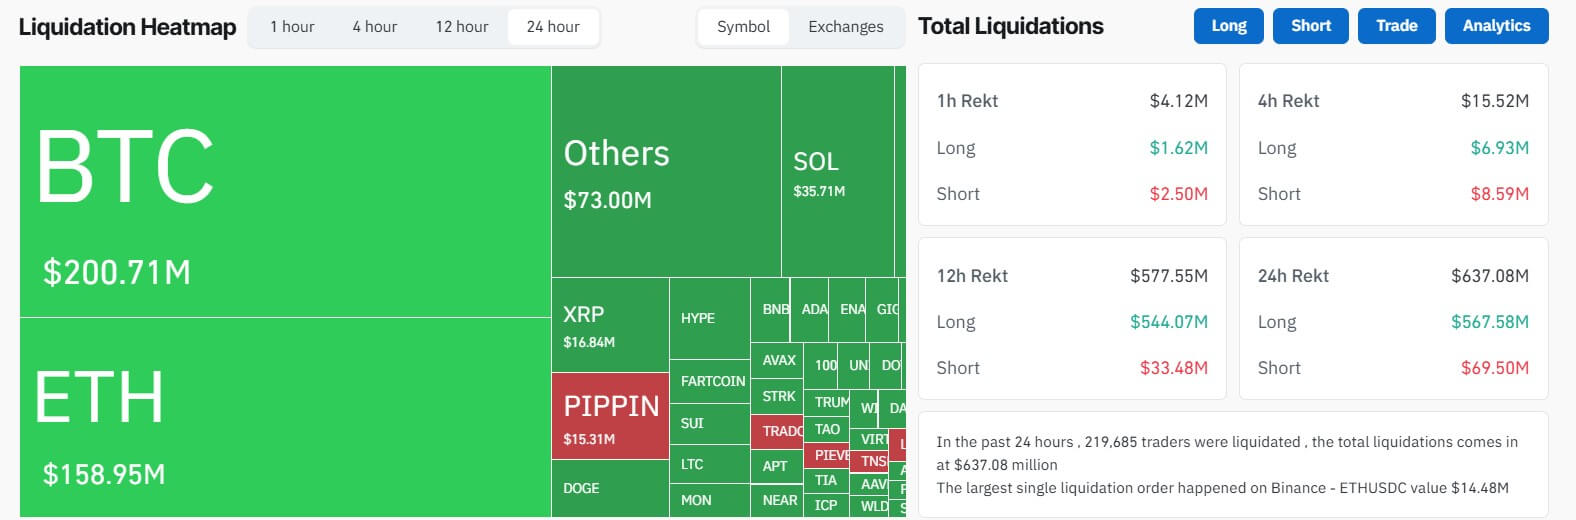Toggle heatmap view to Exchanges
This screenshot has height=520, width=1576.
pyautogui.click(x=845, y=27)
